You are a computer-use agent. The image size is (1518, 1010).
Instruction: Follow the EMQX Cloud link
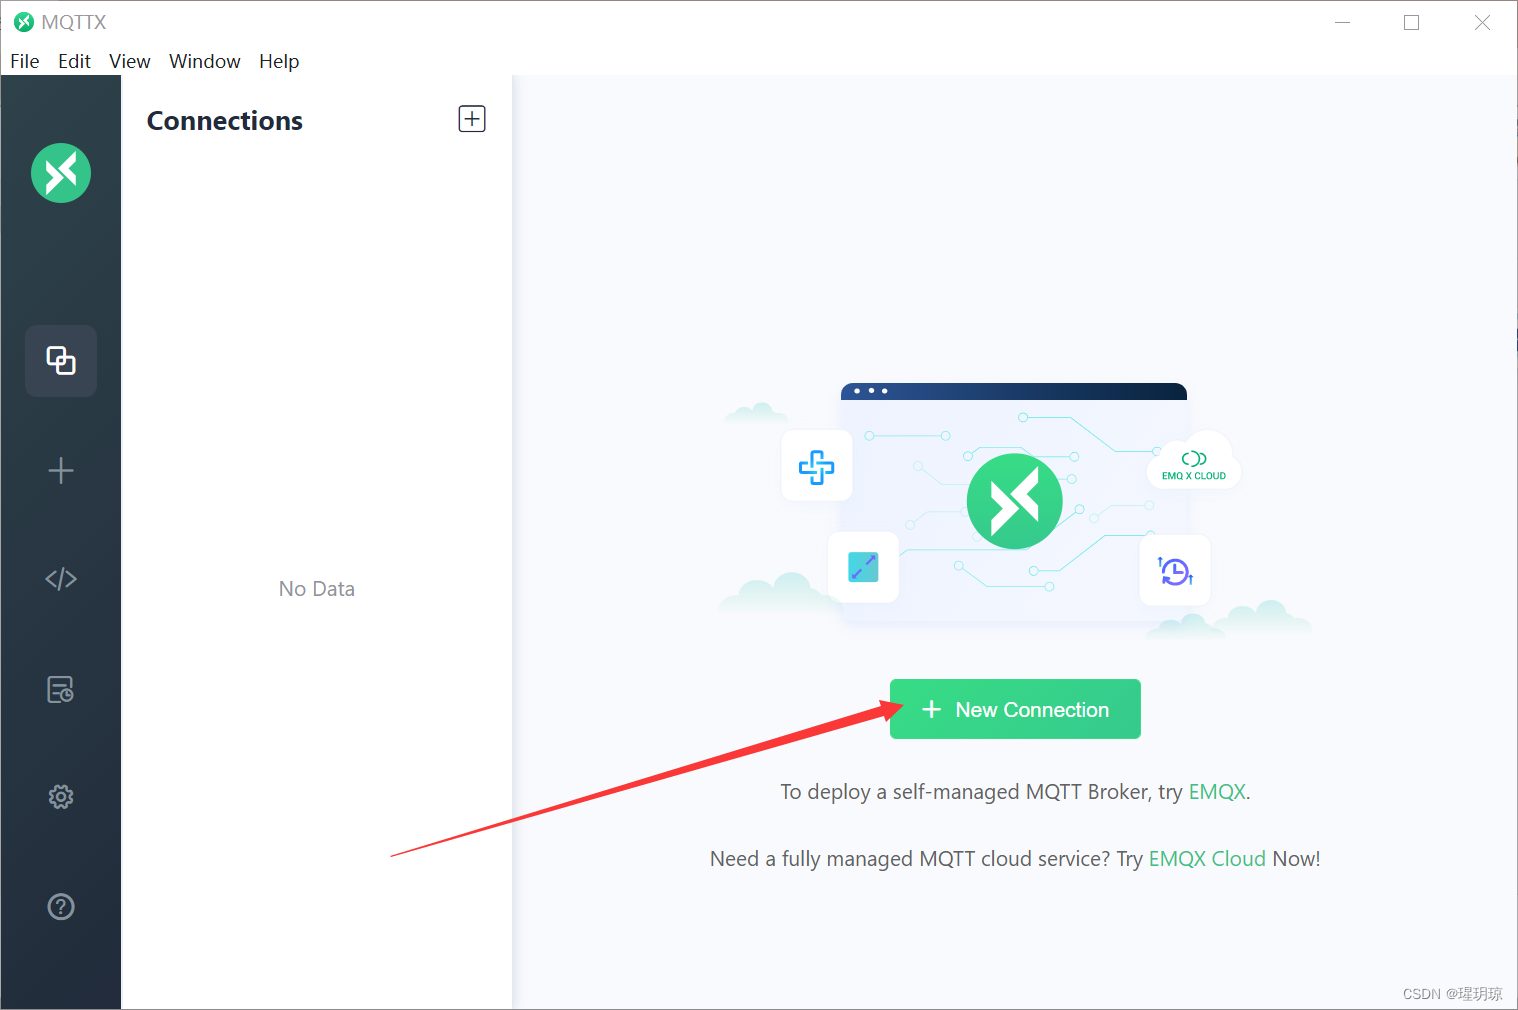[x=1207, y=859]
